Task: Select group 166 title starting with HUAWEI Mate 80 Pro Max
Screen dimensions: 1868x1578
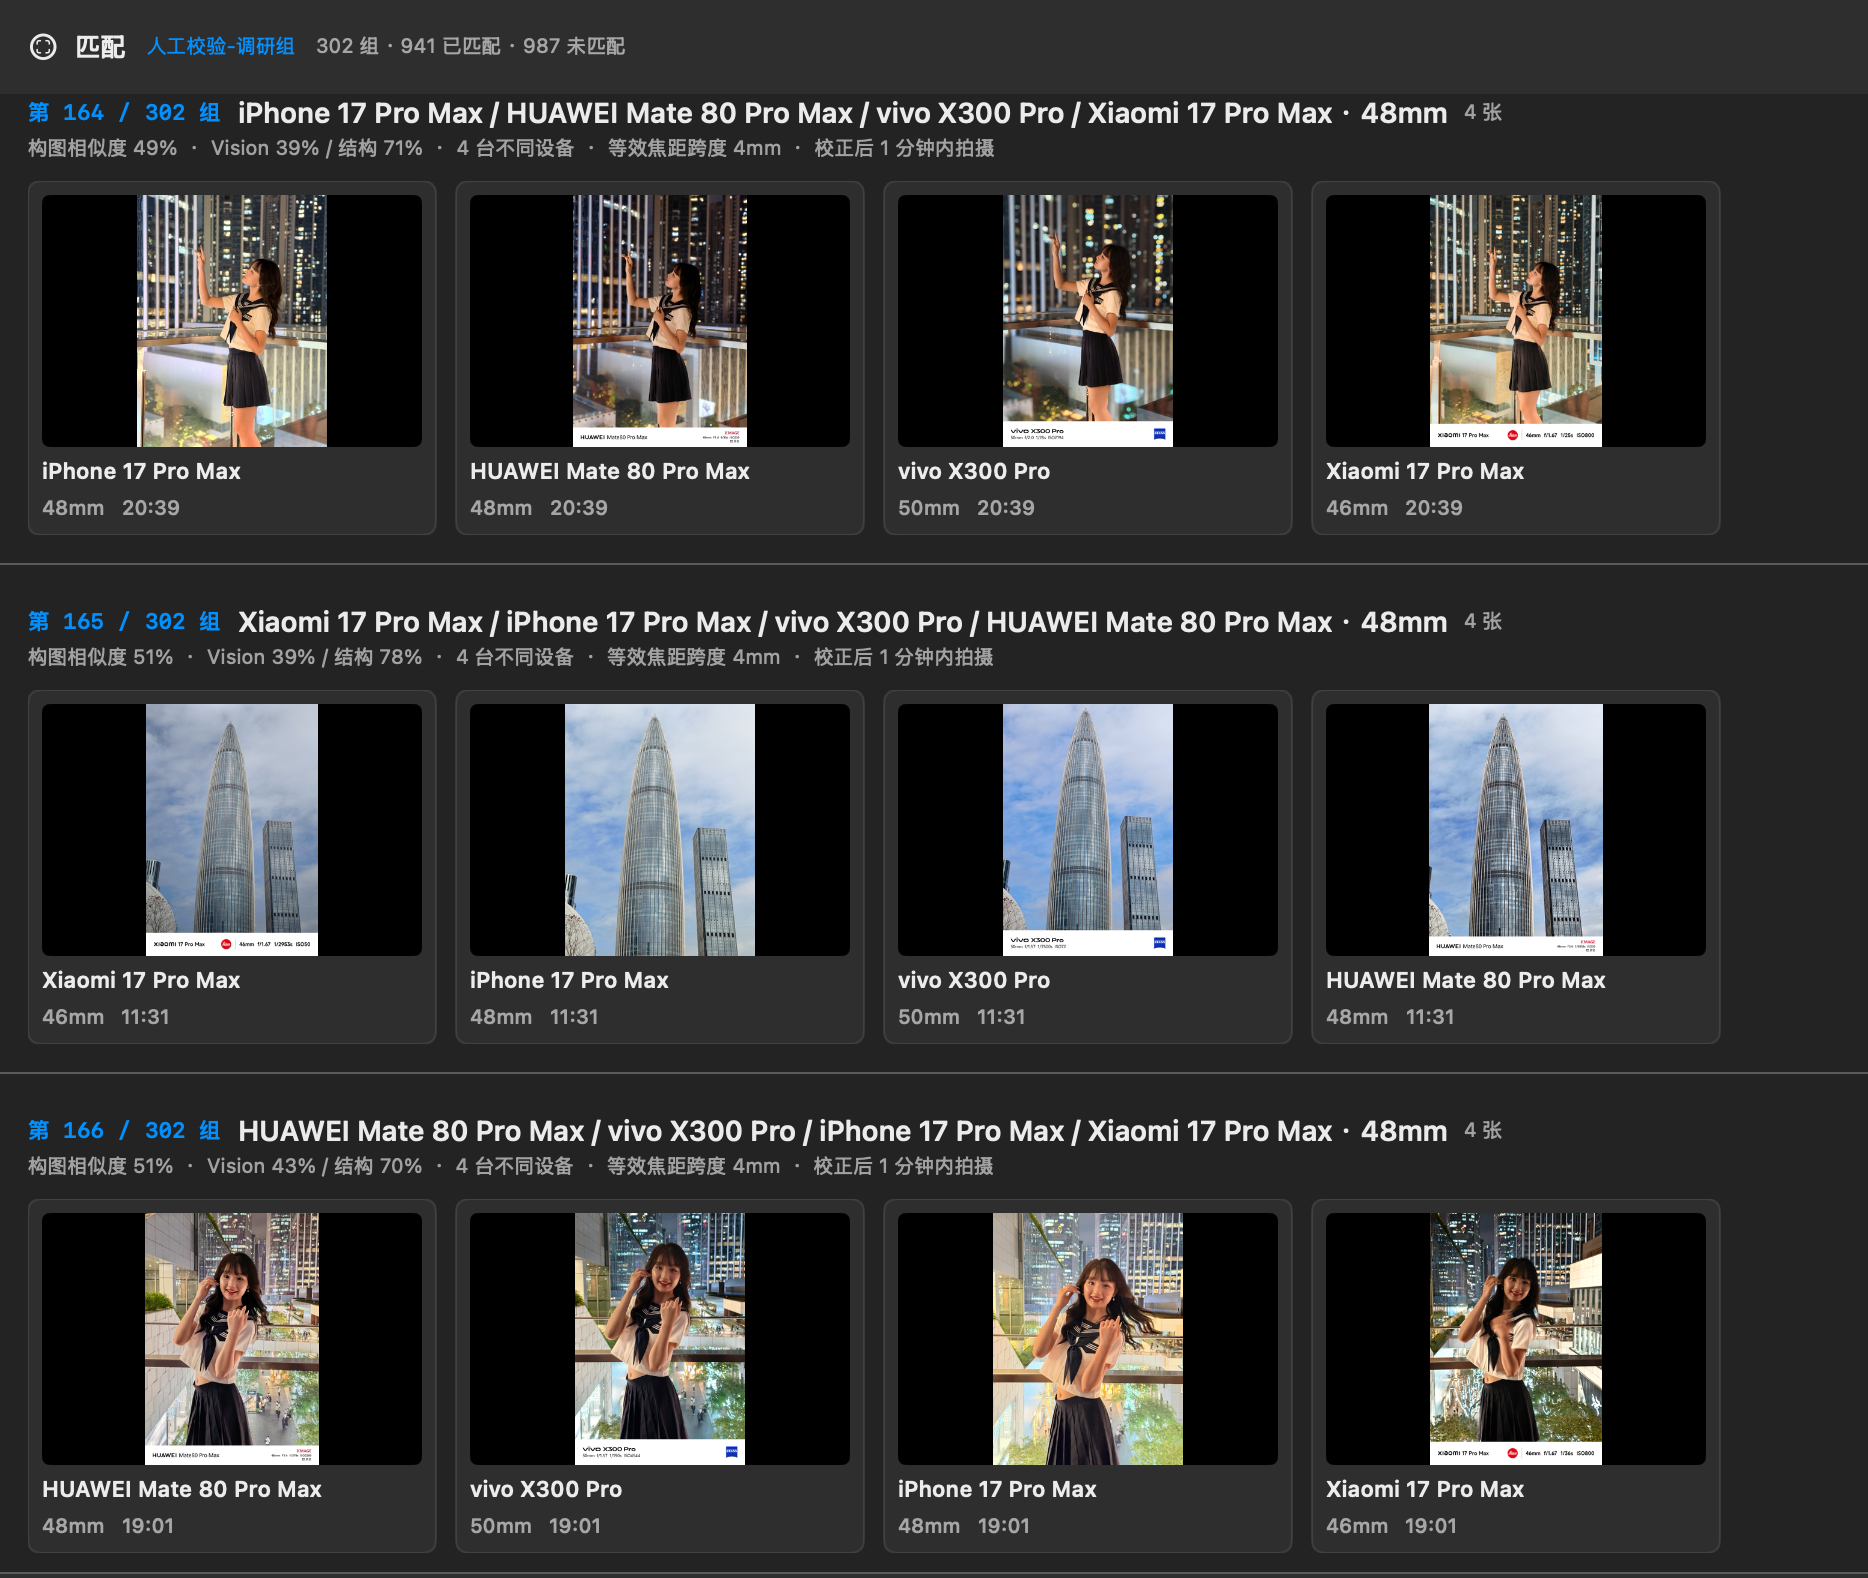Action: tap(843, 1131)
